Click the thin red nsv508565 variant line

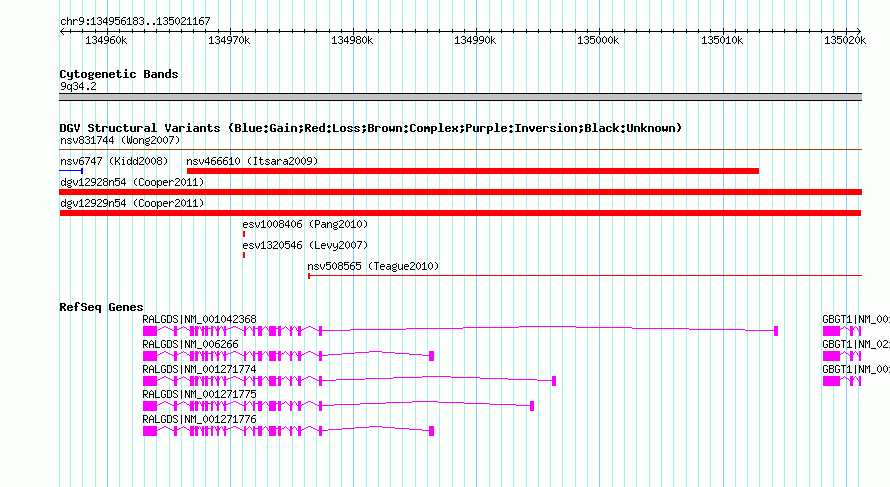[585, 276]
